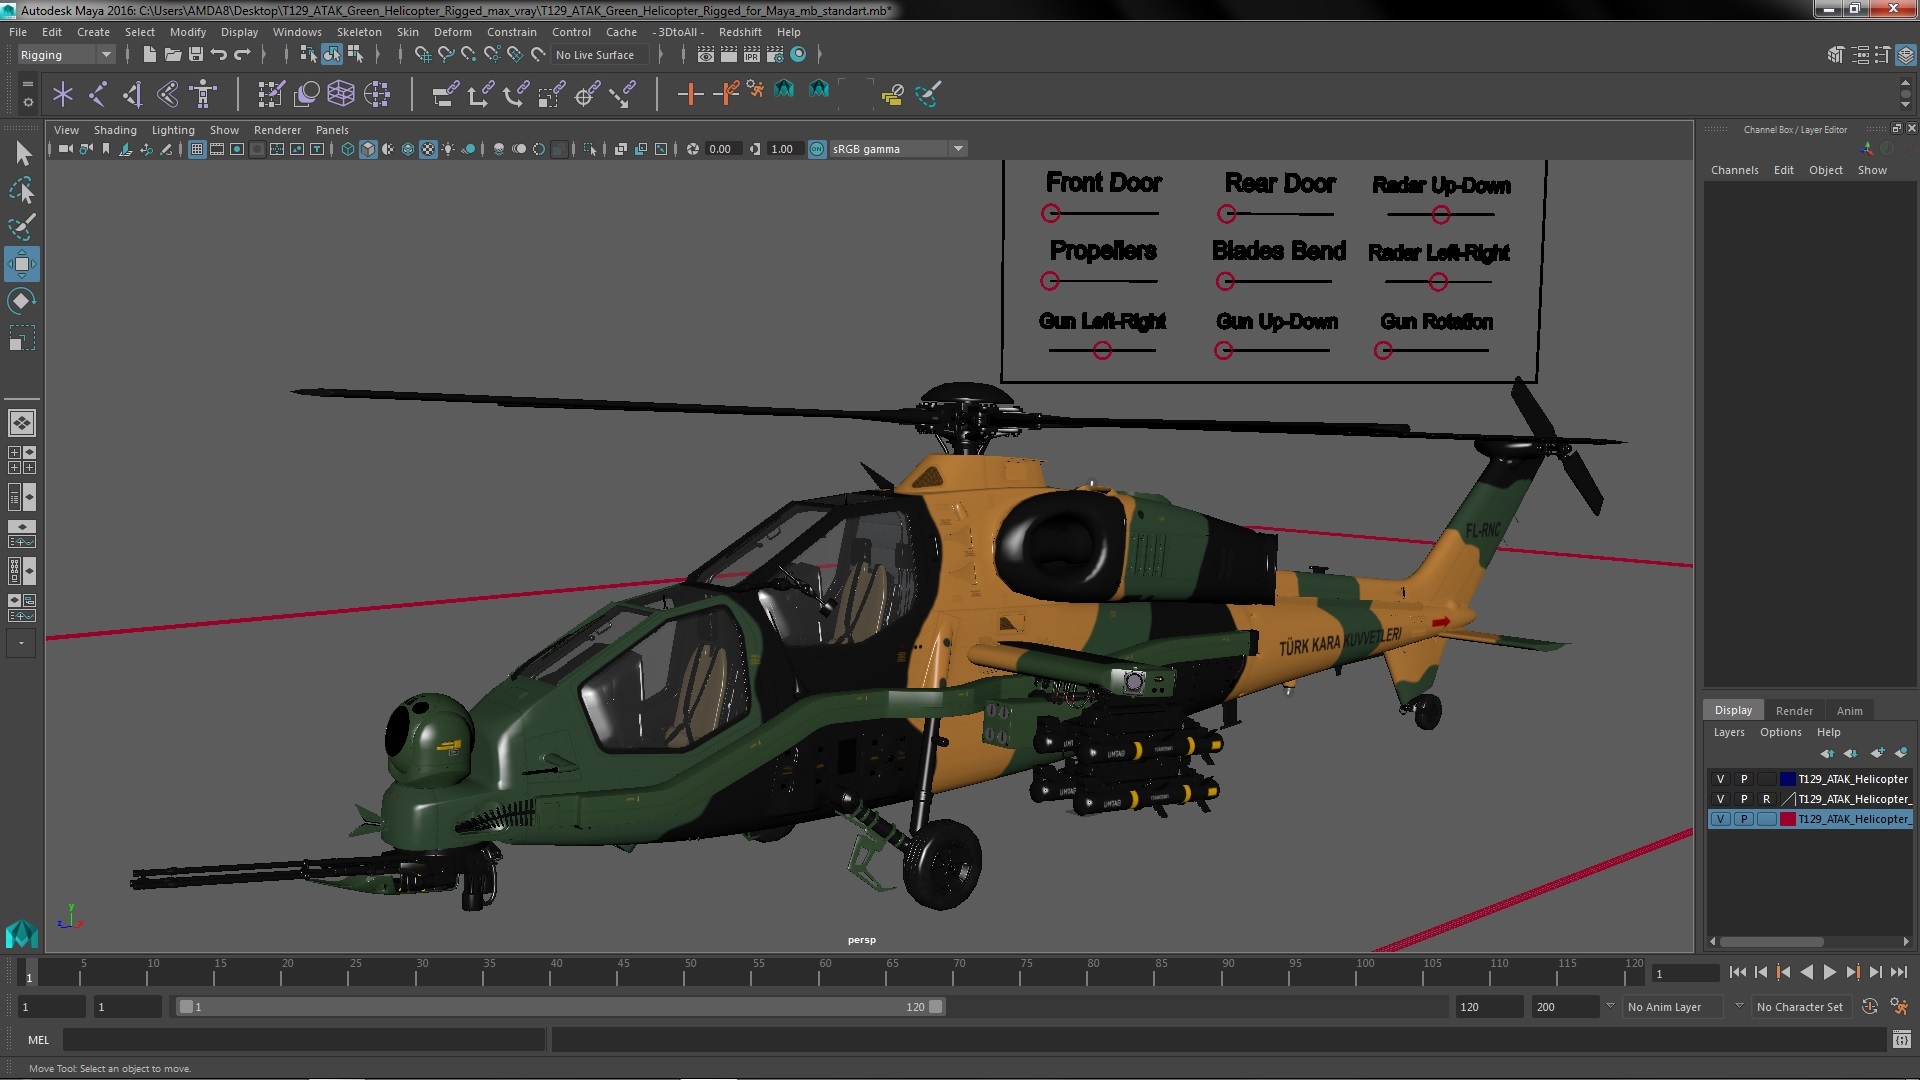Screen dimensions: 1920x1080
Task: Step forward to next key
Action: click(1852, 972)
